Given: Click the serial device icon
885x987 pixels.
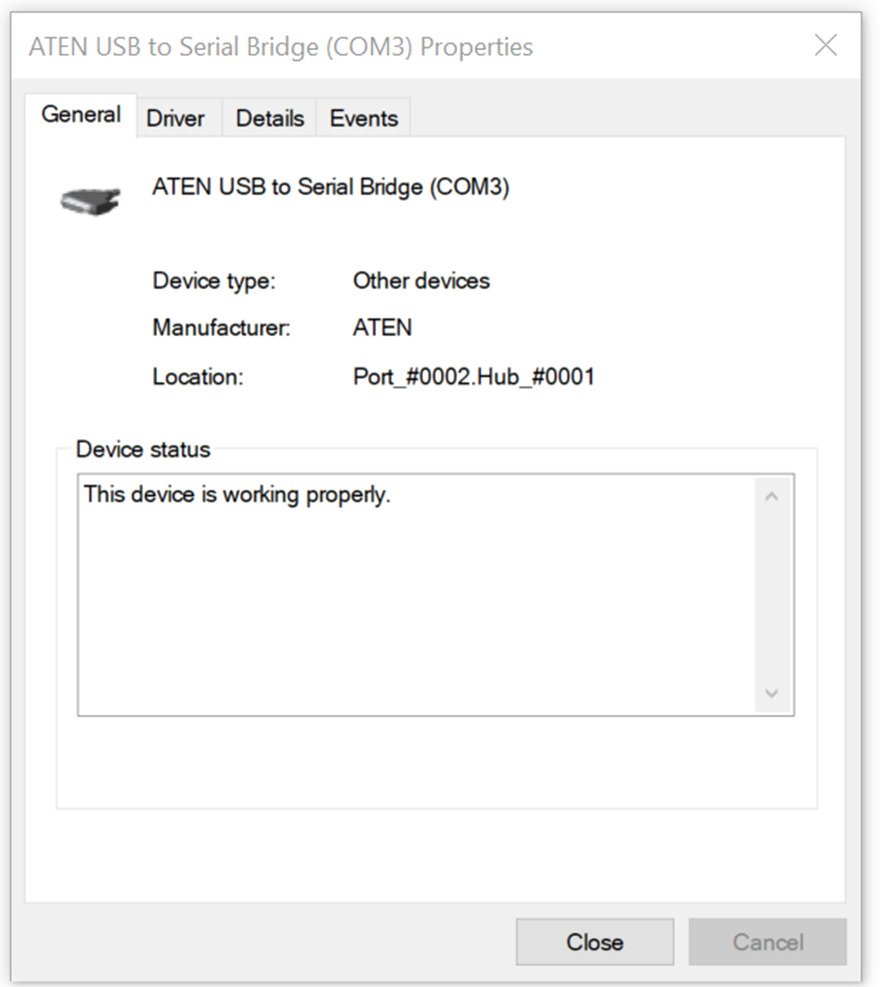Looking at the screenshot, I should [x=90, y=200].
